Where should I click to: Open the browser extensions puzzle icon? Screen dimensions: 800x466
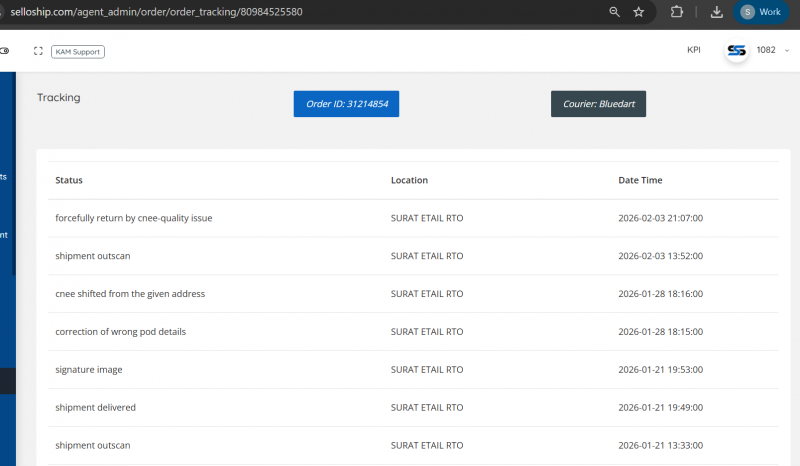677,12
